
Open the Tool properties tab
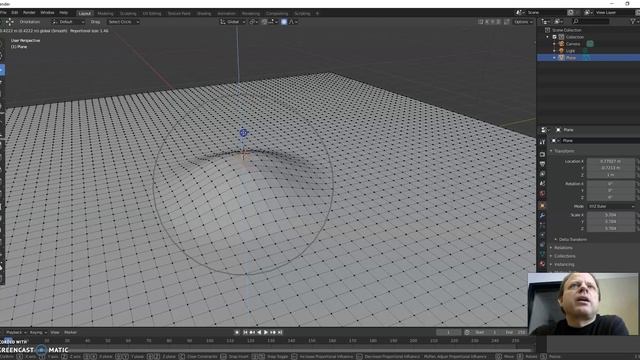coord(542,142)
